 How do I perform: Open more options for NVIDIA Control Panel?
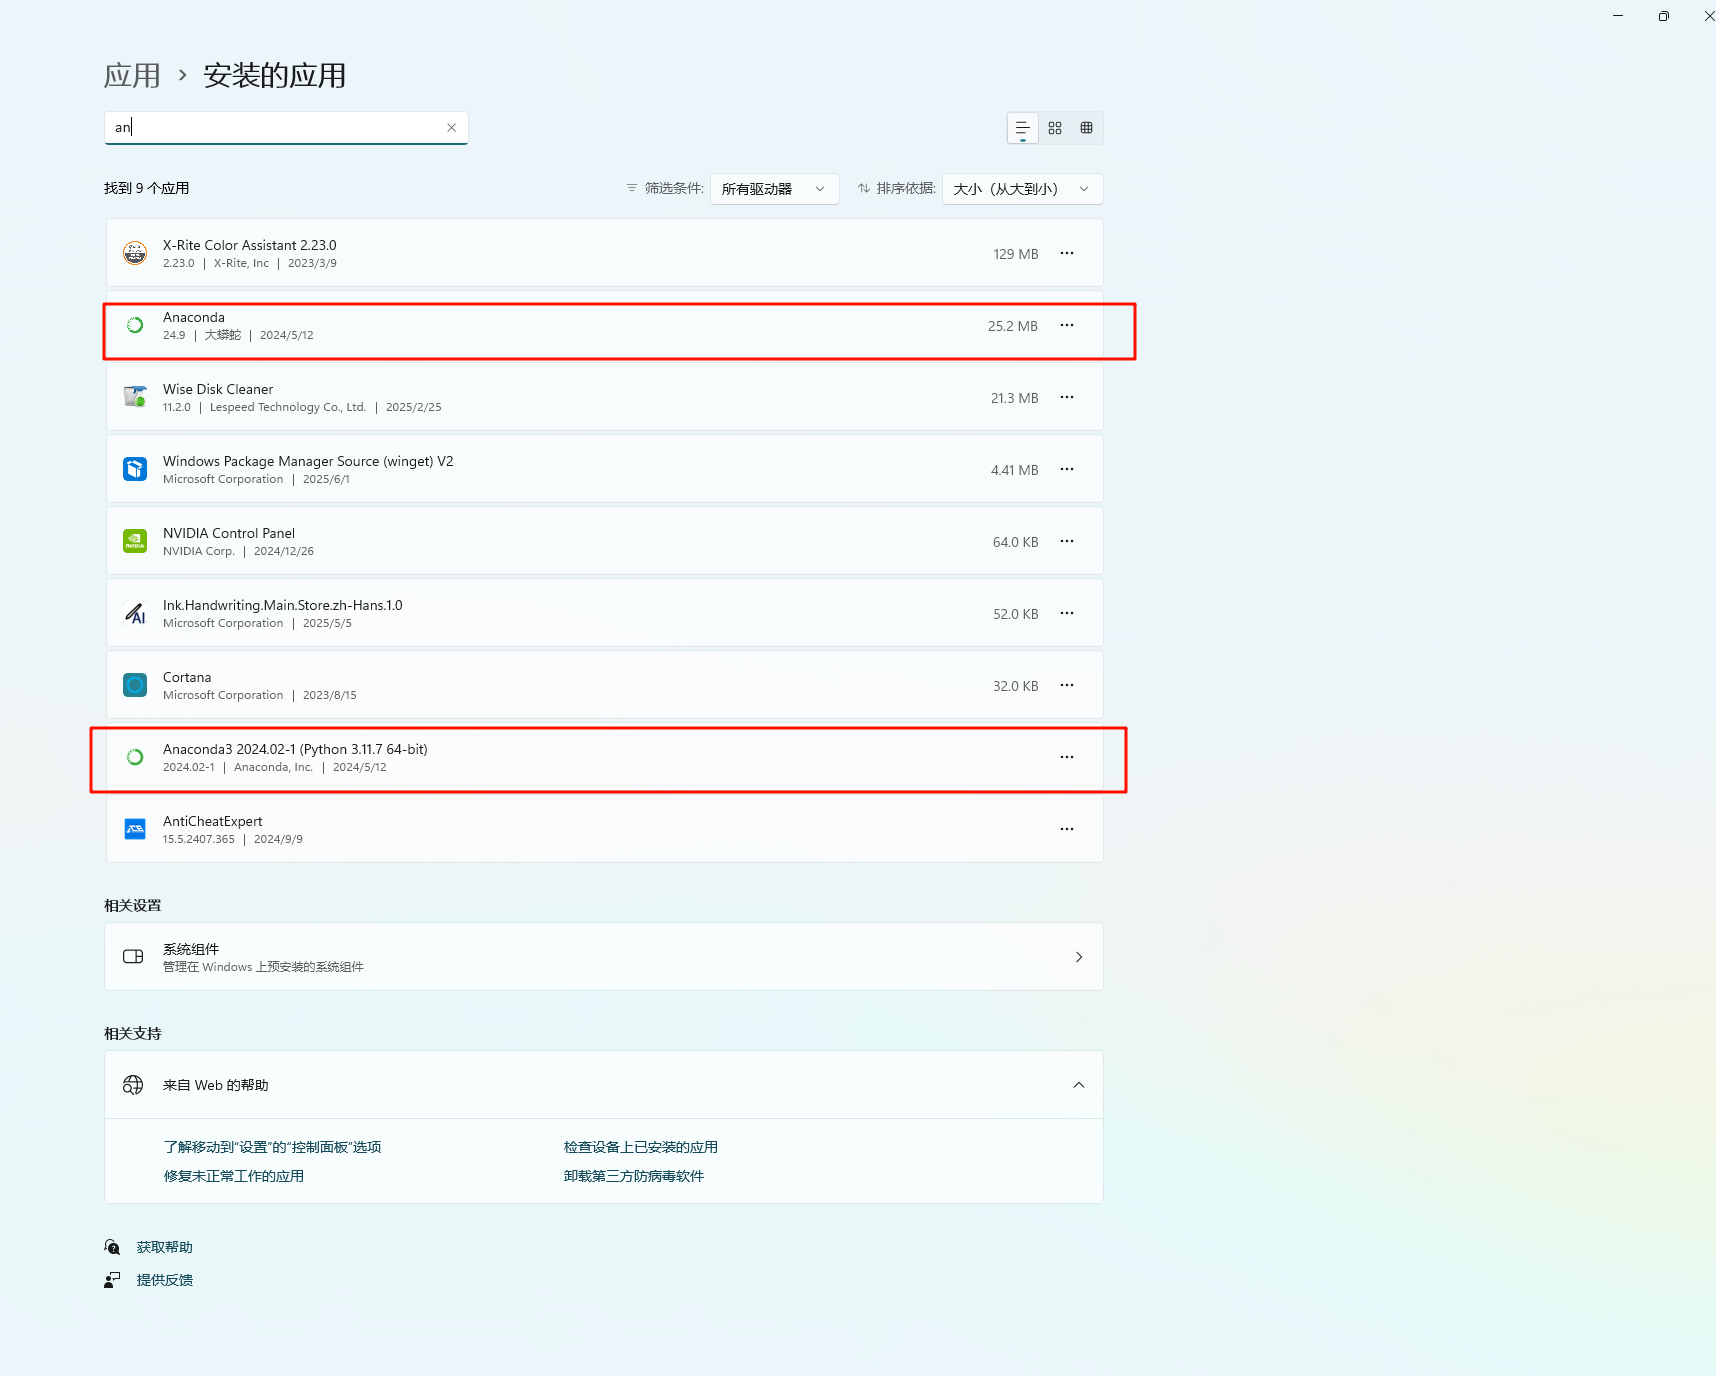(x=1067, y=541)
